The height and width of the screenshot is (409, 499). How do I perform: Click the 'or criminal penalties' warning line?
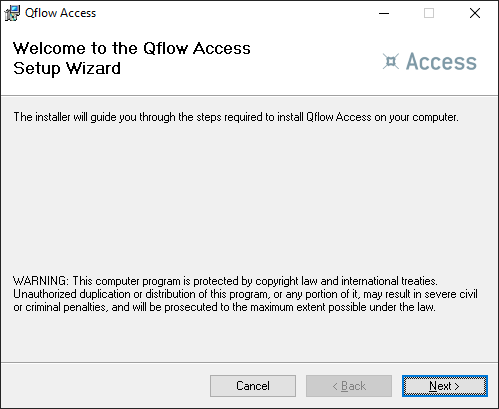pyautogui.click(x=224, y=307)
